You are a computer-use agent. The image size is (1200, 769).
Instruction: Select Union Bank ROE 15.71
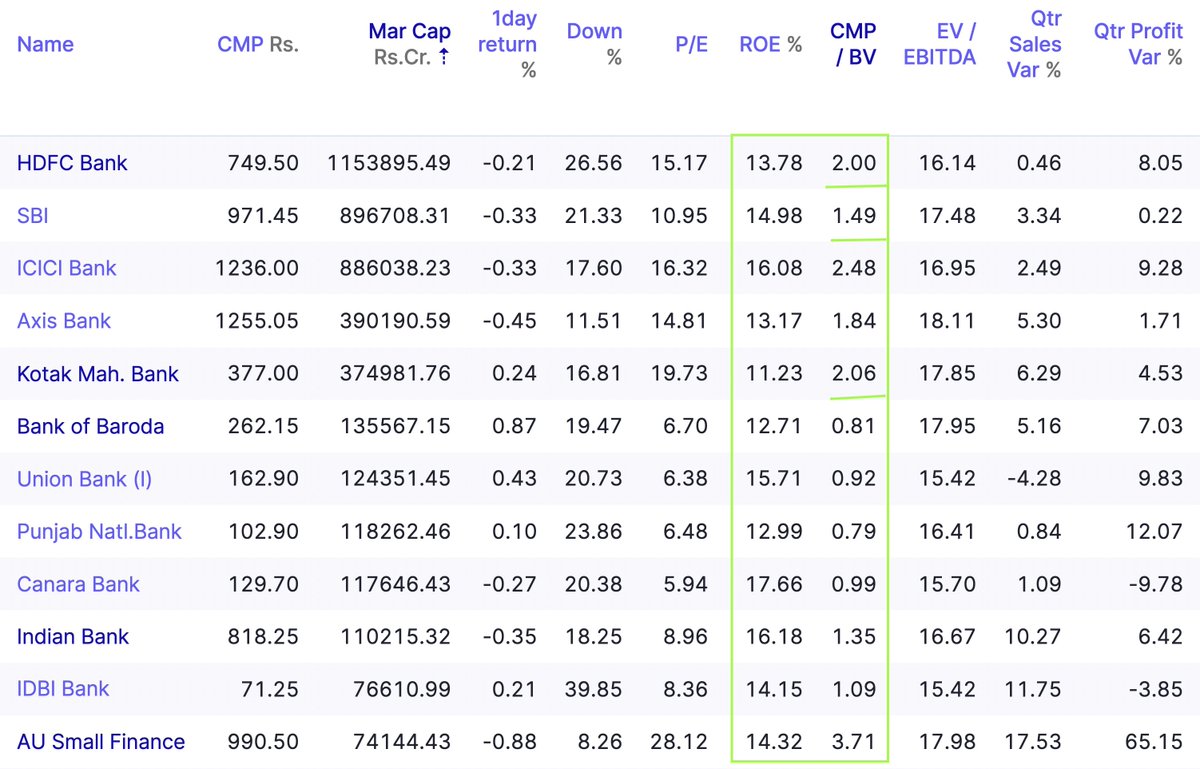coord(774,479)
